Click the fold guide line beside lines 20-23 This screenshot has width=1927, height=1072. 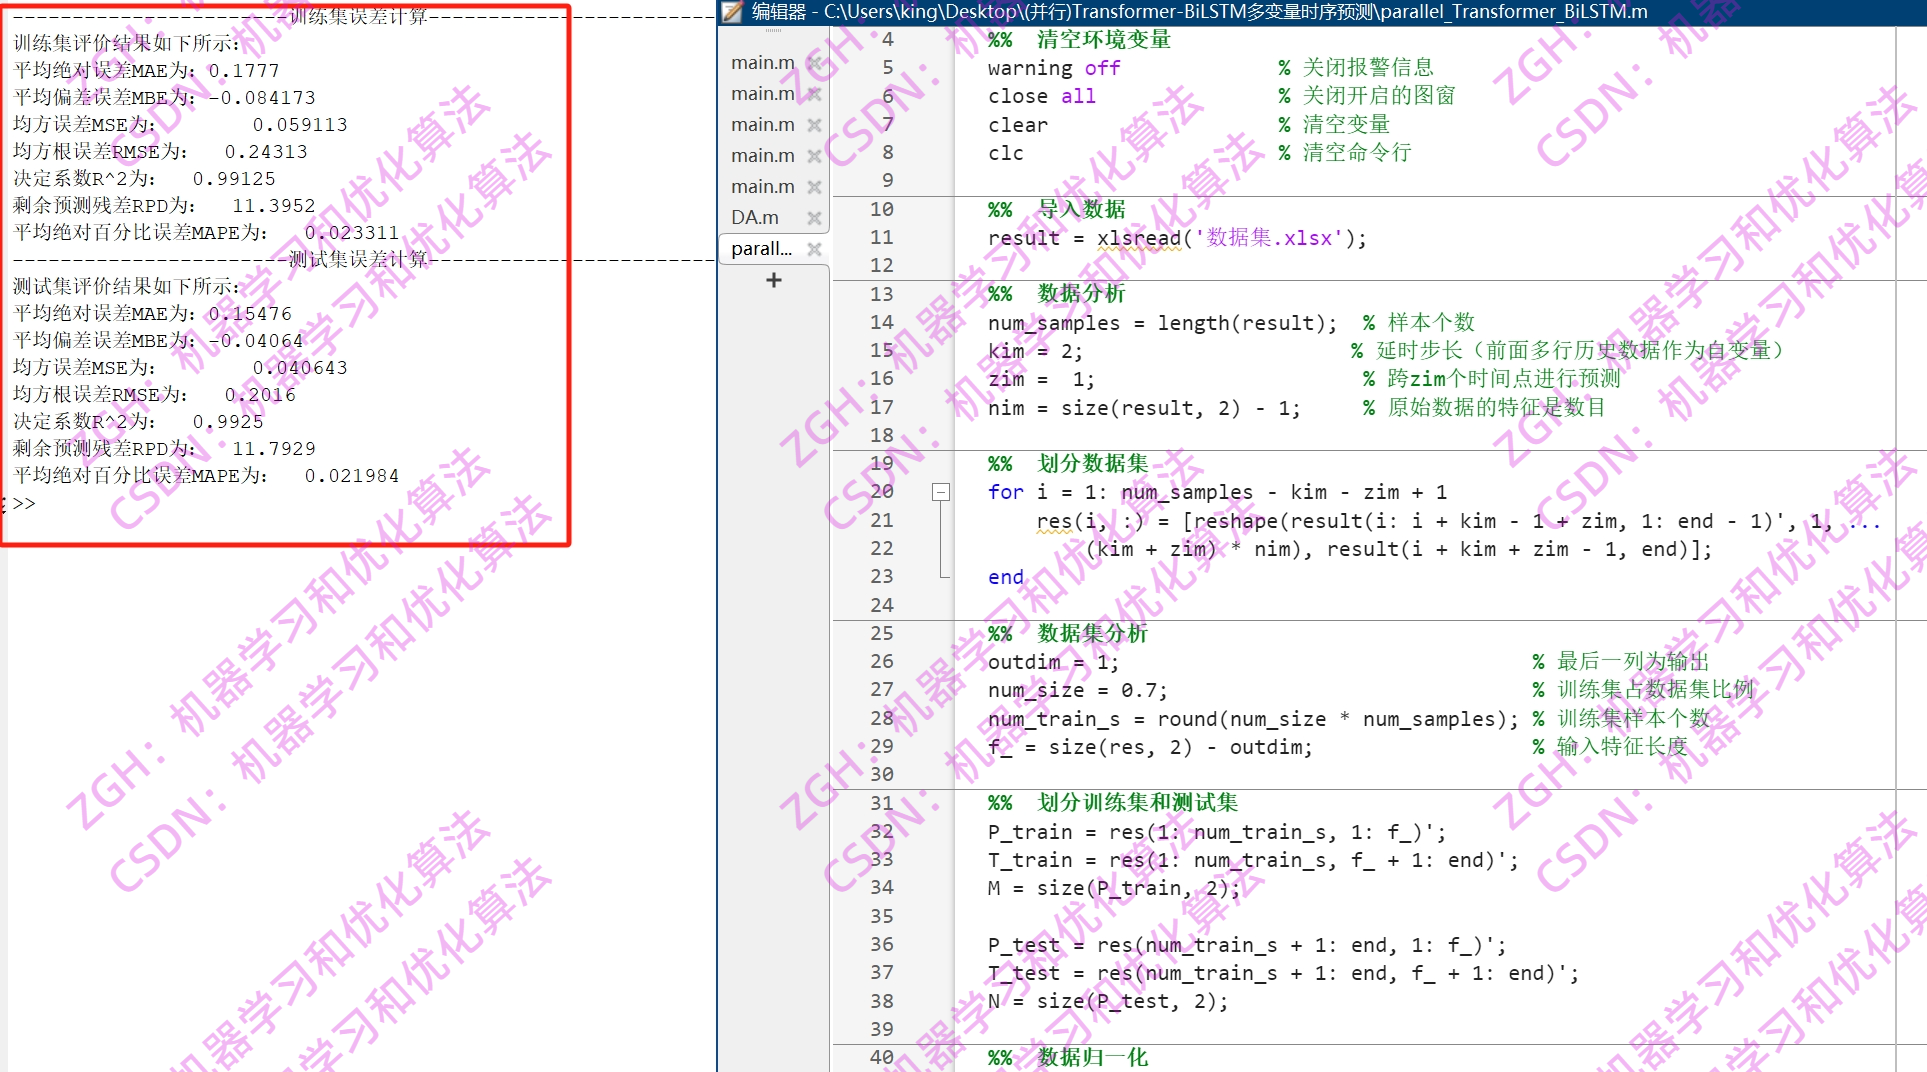pos(941,540)
